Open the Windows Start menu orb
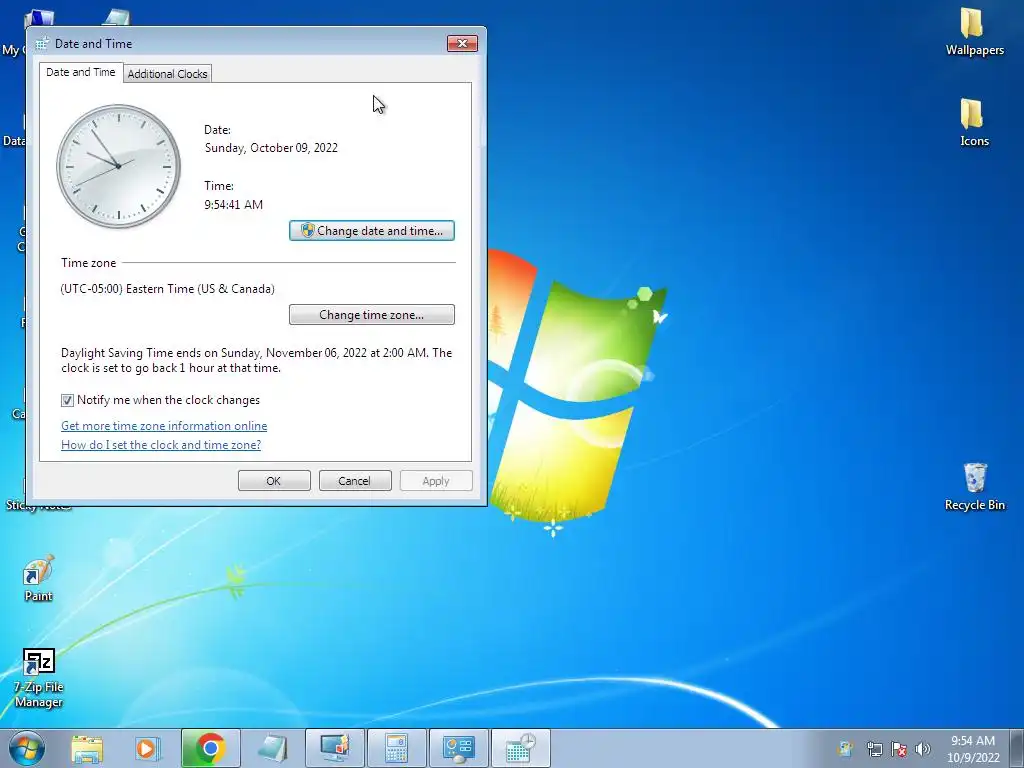Screen dimensions: 1024x768 pos(27,748)
